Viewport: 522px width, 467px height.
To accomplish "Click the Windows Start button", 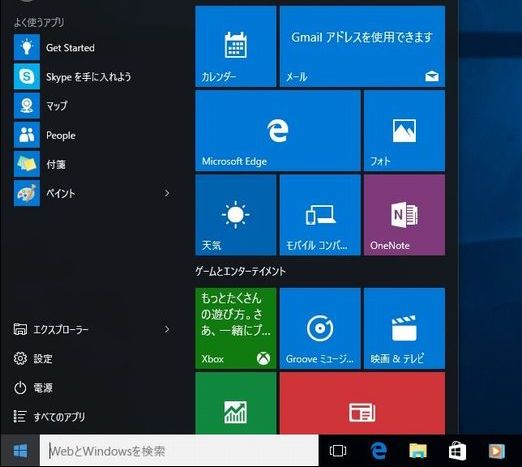I will click(x=20, y=451).
